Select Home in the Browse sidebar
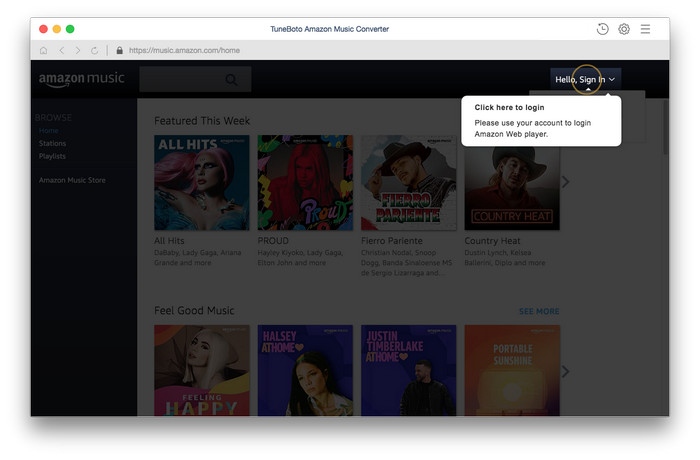 49,130
